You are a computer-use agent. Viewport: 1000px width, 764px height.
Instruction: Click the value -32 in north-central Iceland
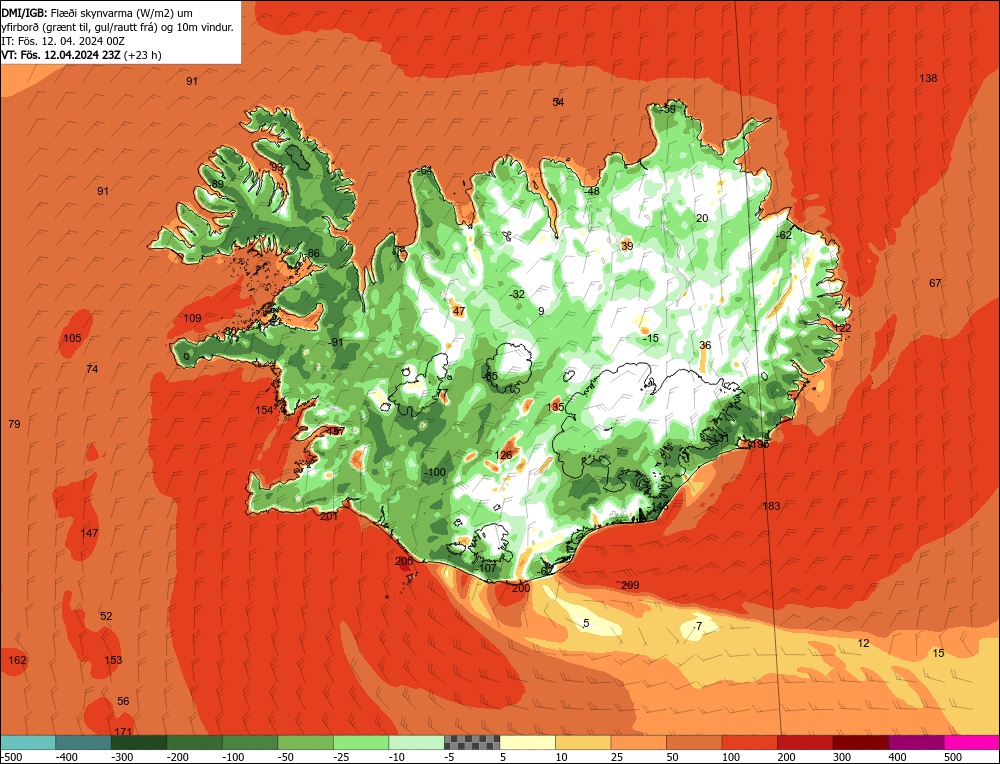click(x=517, y=294)
